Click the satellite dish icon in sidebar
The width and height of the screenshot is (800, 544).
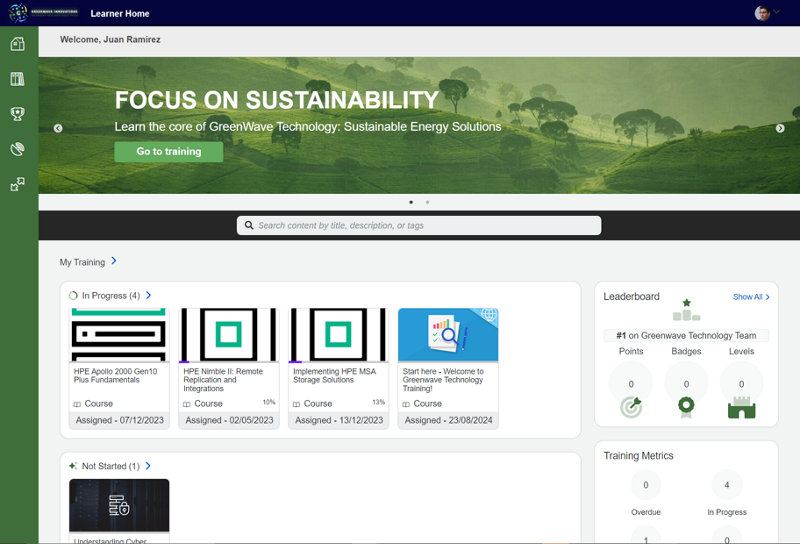coord(17,149)
